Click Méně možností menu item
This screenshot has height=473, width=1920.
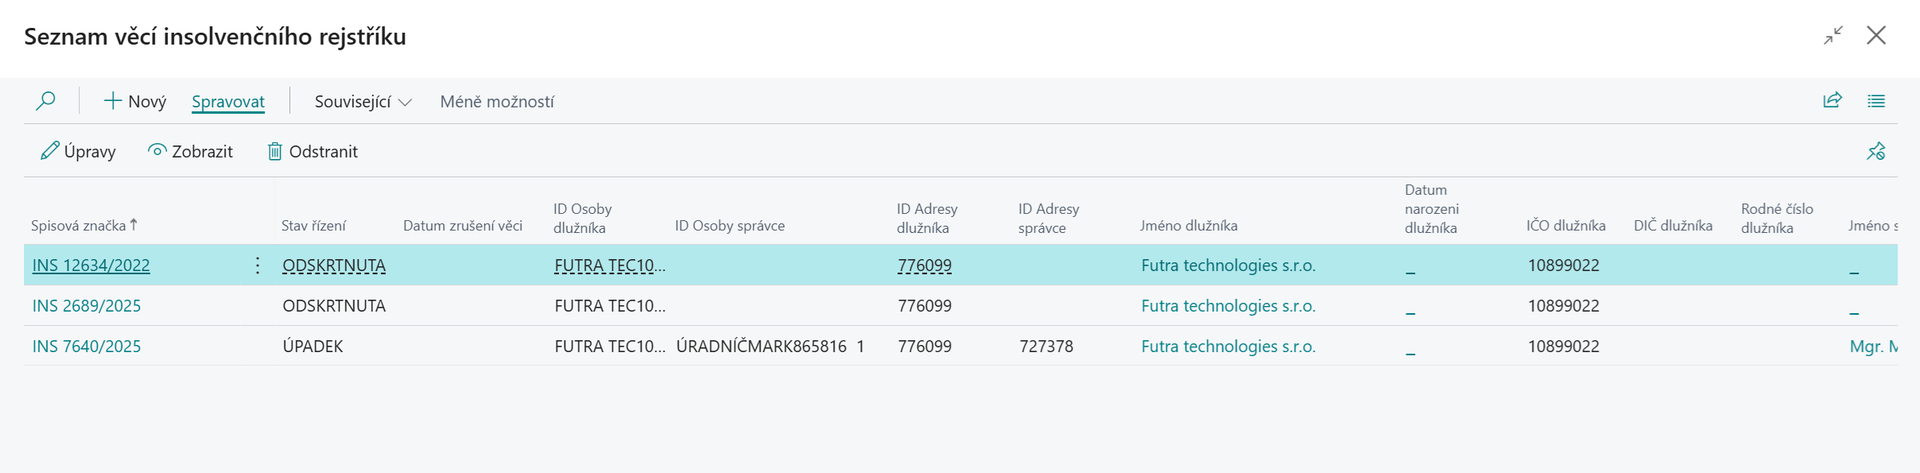point(497,102)
